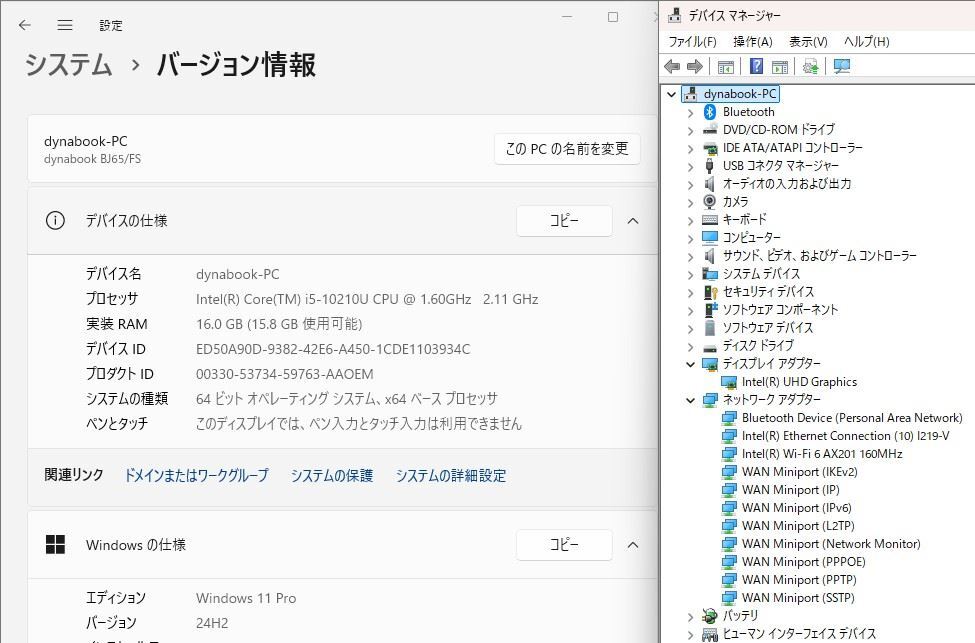Click the update driver toolbar icon
Image resolution: width=975 pixels, height=643 pixels.
tap(810, 66)
